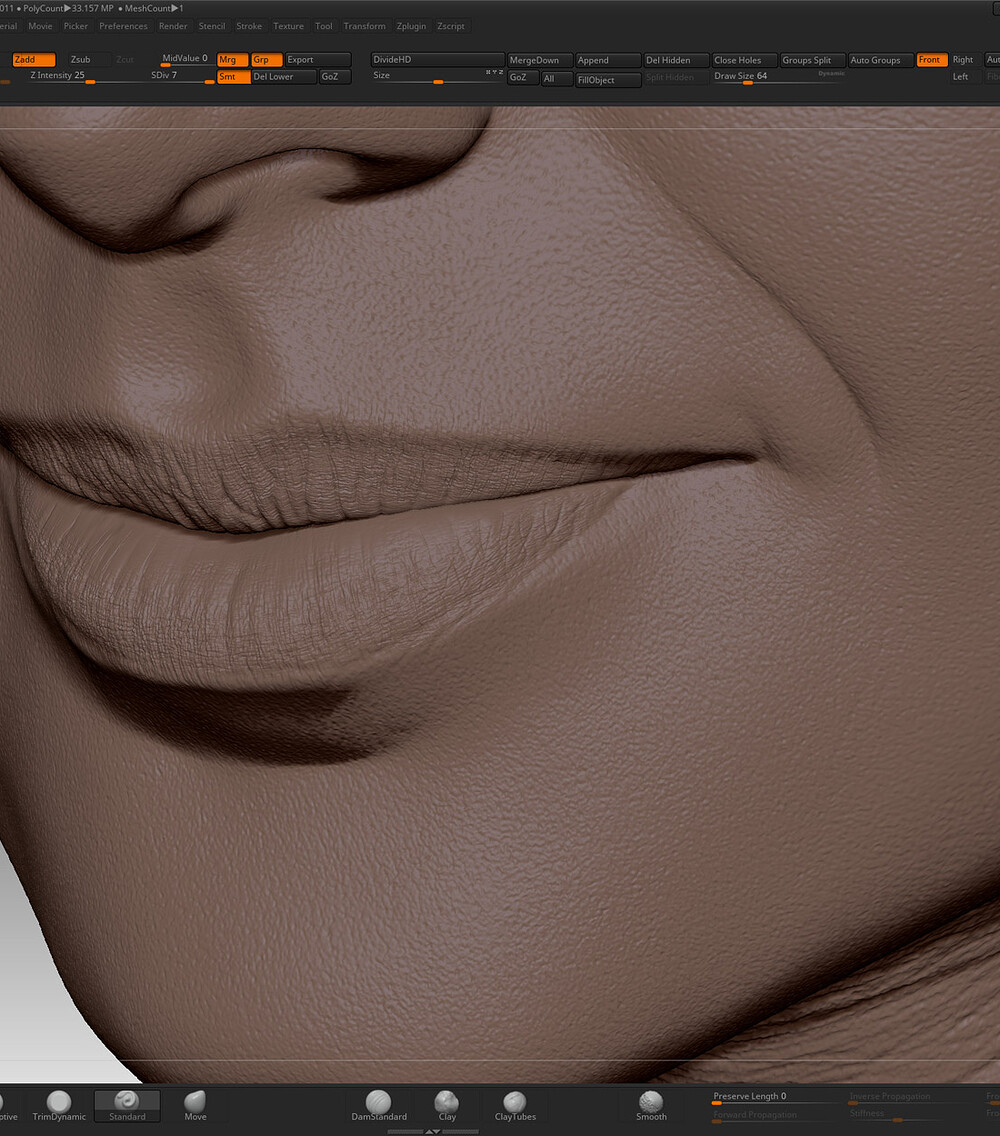The width and height of the screenshot is (1000, 1136).
Task: Click the Export button
Action: click(318, 59)
